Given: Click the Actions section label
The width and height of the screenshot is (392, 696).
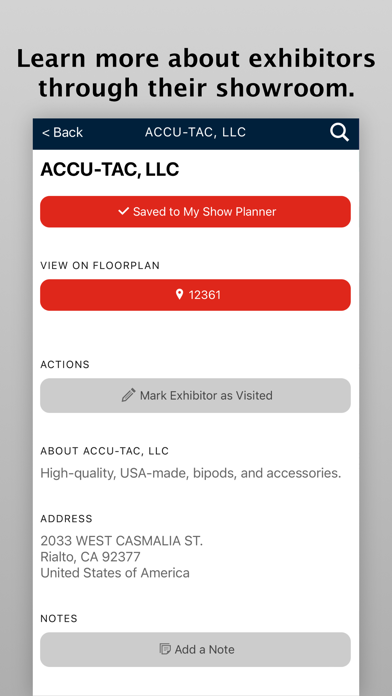Looking at the screenshot, I should tap(65, 364).
